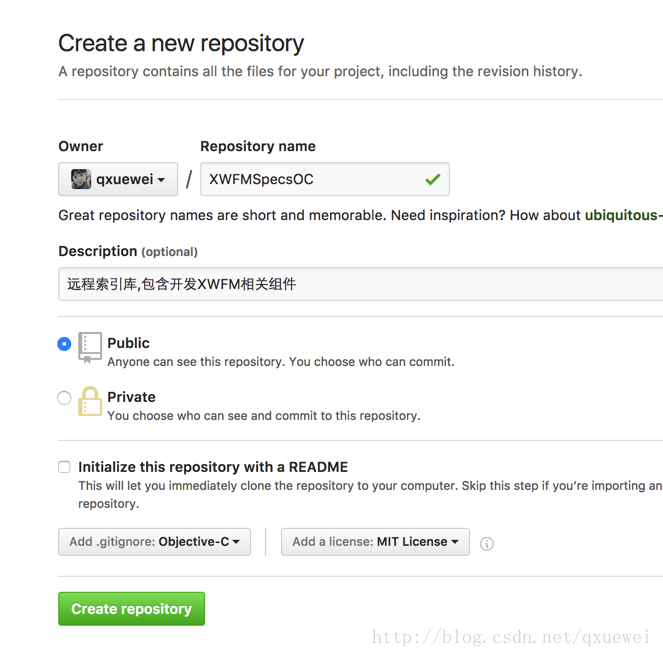Open the Owner dropdown qxuewei

tap(118, 179)
